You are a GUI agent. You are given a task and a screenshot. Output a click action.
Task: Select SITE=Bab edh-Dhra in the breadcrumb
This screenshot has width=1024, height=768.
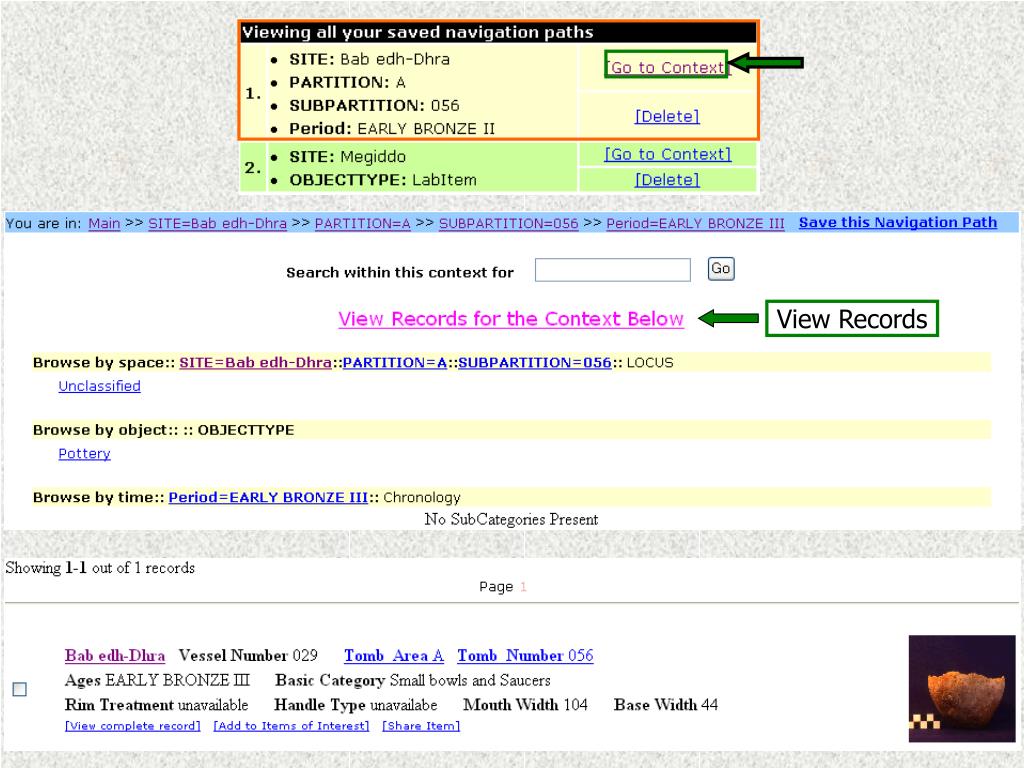[x=217, y=223]
